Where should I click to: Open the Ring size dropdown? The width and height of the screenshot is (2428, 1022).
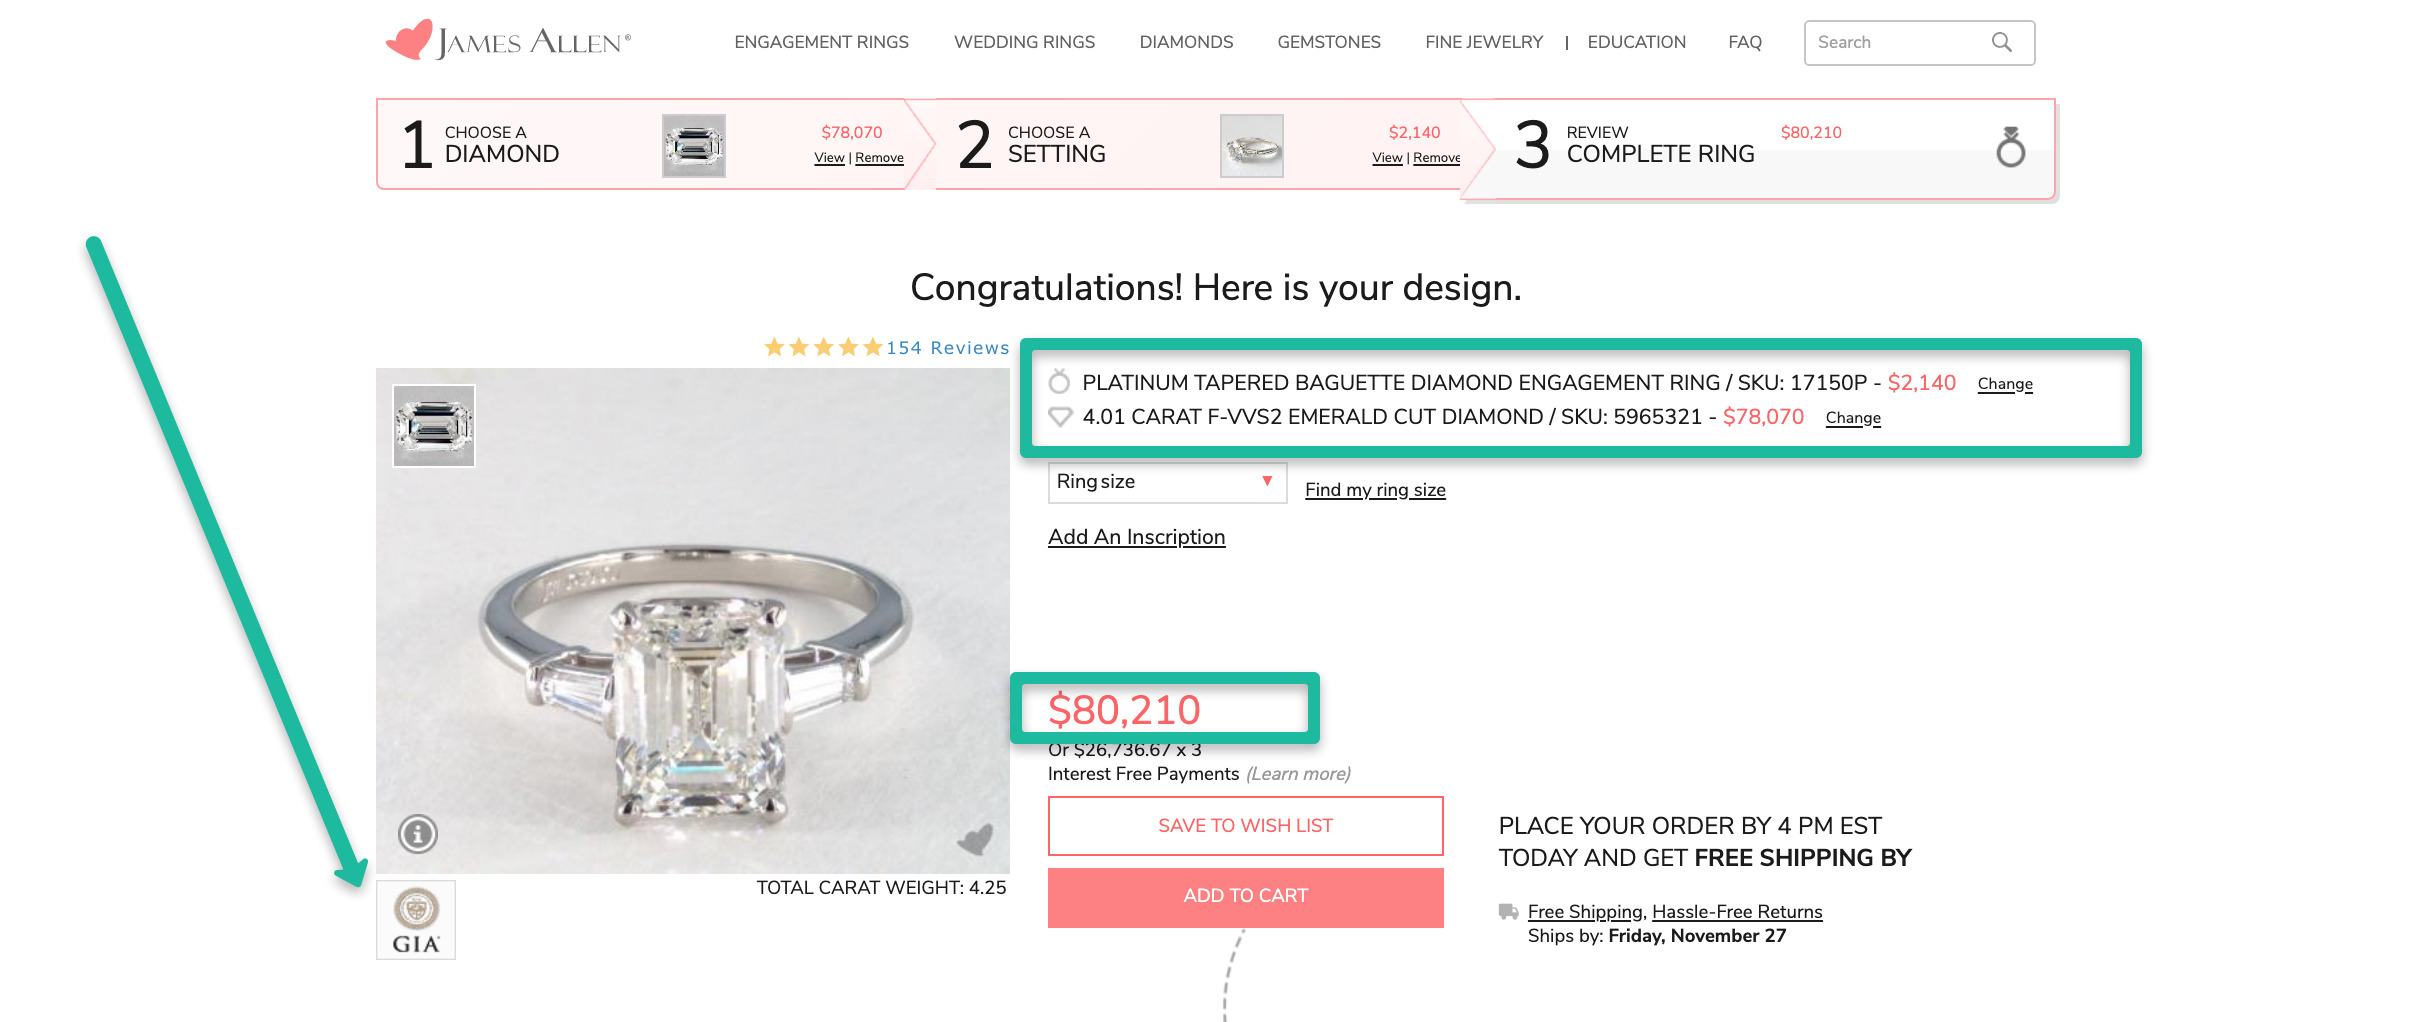click(x=1166, y=482)
